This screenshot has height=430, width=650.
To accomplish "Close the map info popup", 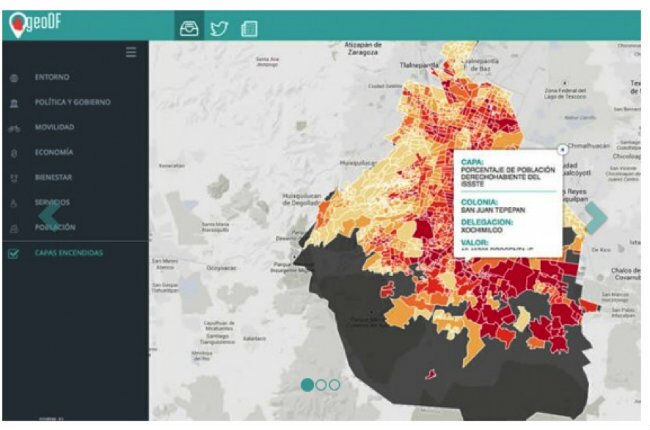I will click(562, 149).
